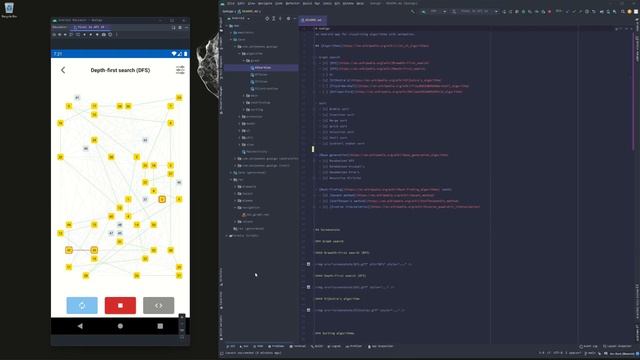Select MainActivity in project tree
640x360 pixels.
pyautogui.click(x=255, y=151)
